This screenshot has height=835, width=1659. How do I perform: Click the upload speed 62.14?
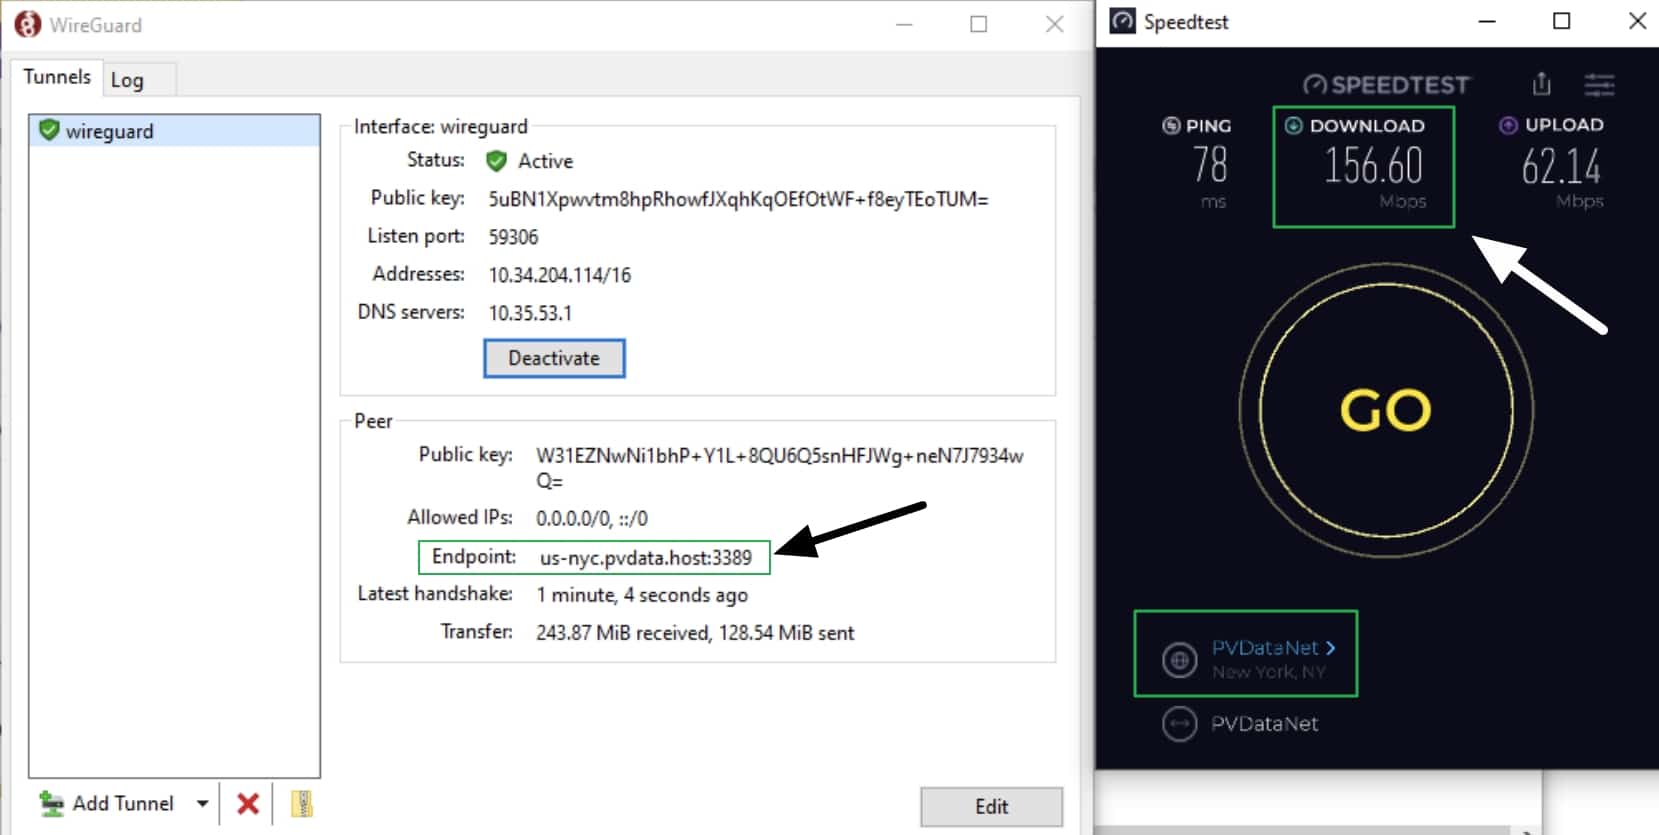1561,166
